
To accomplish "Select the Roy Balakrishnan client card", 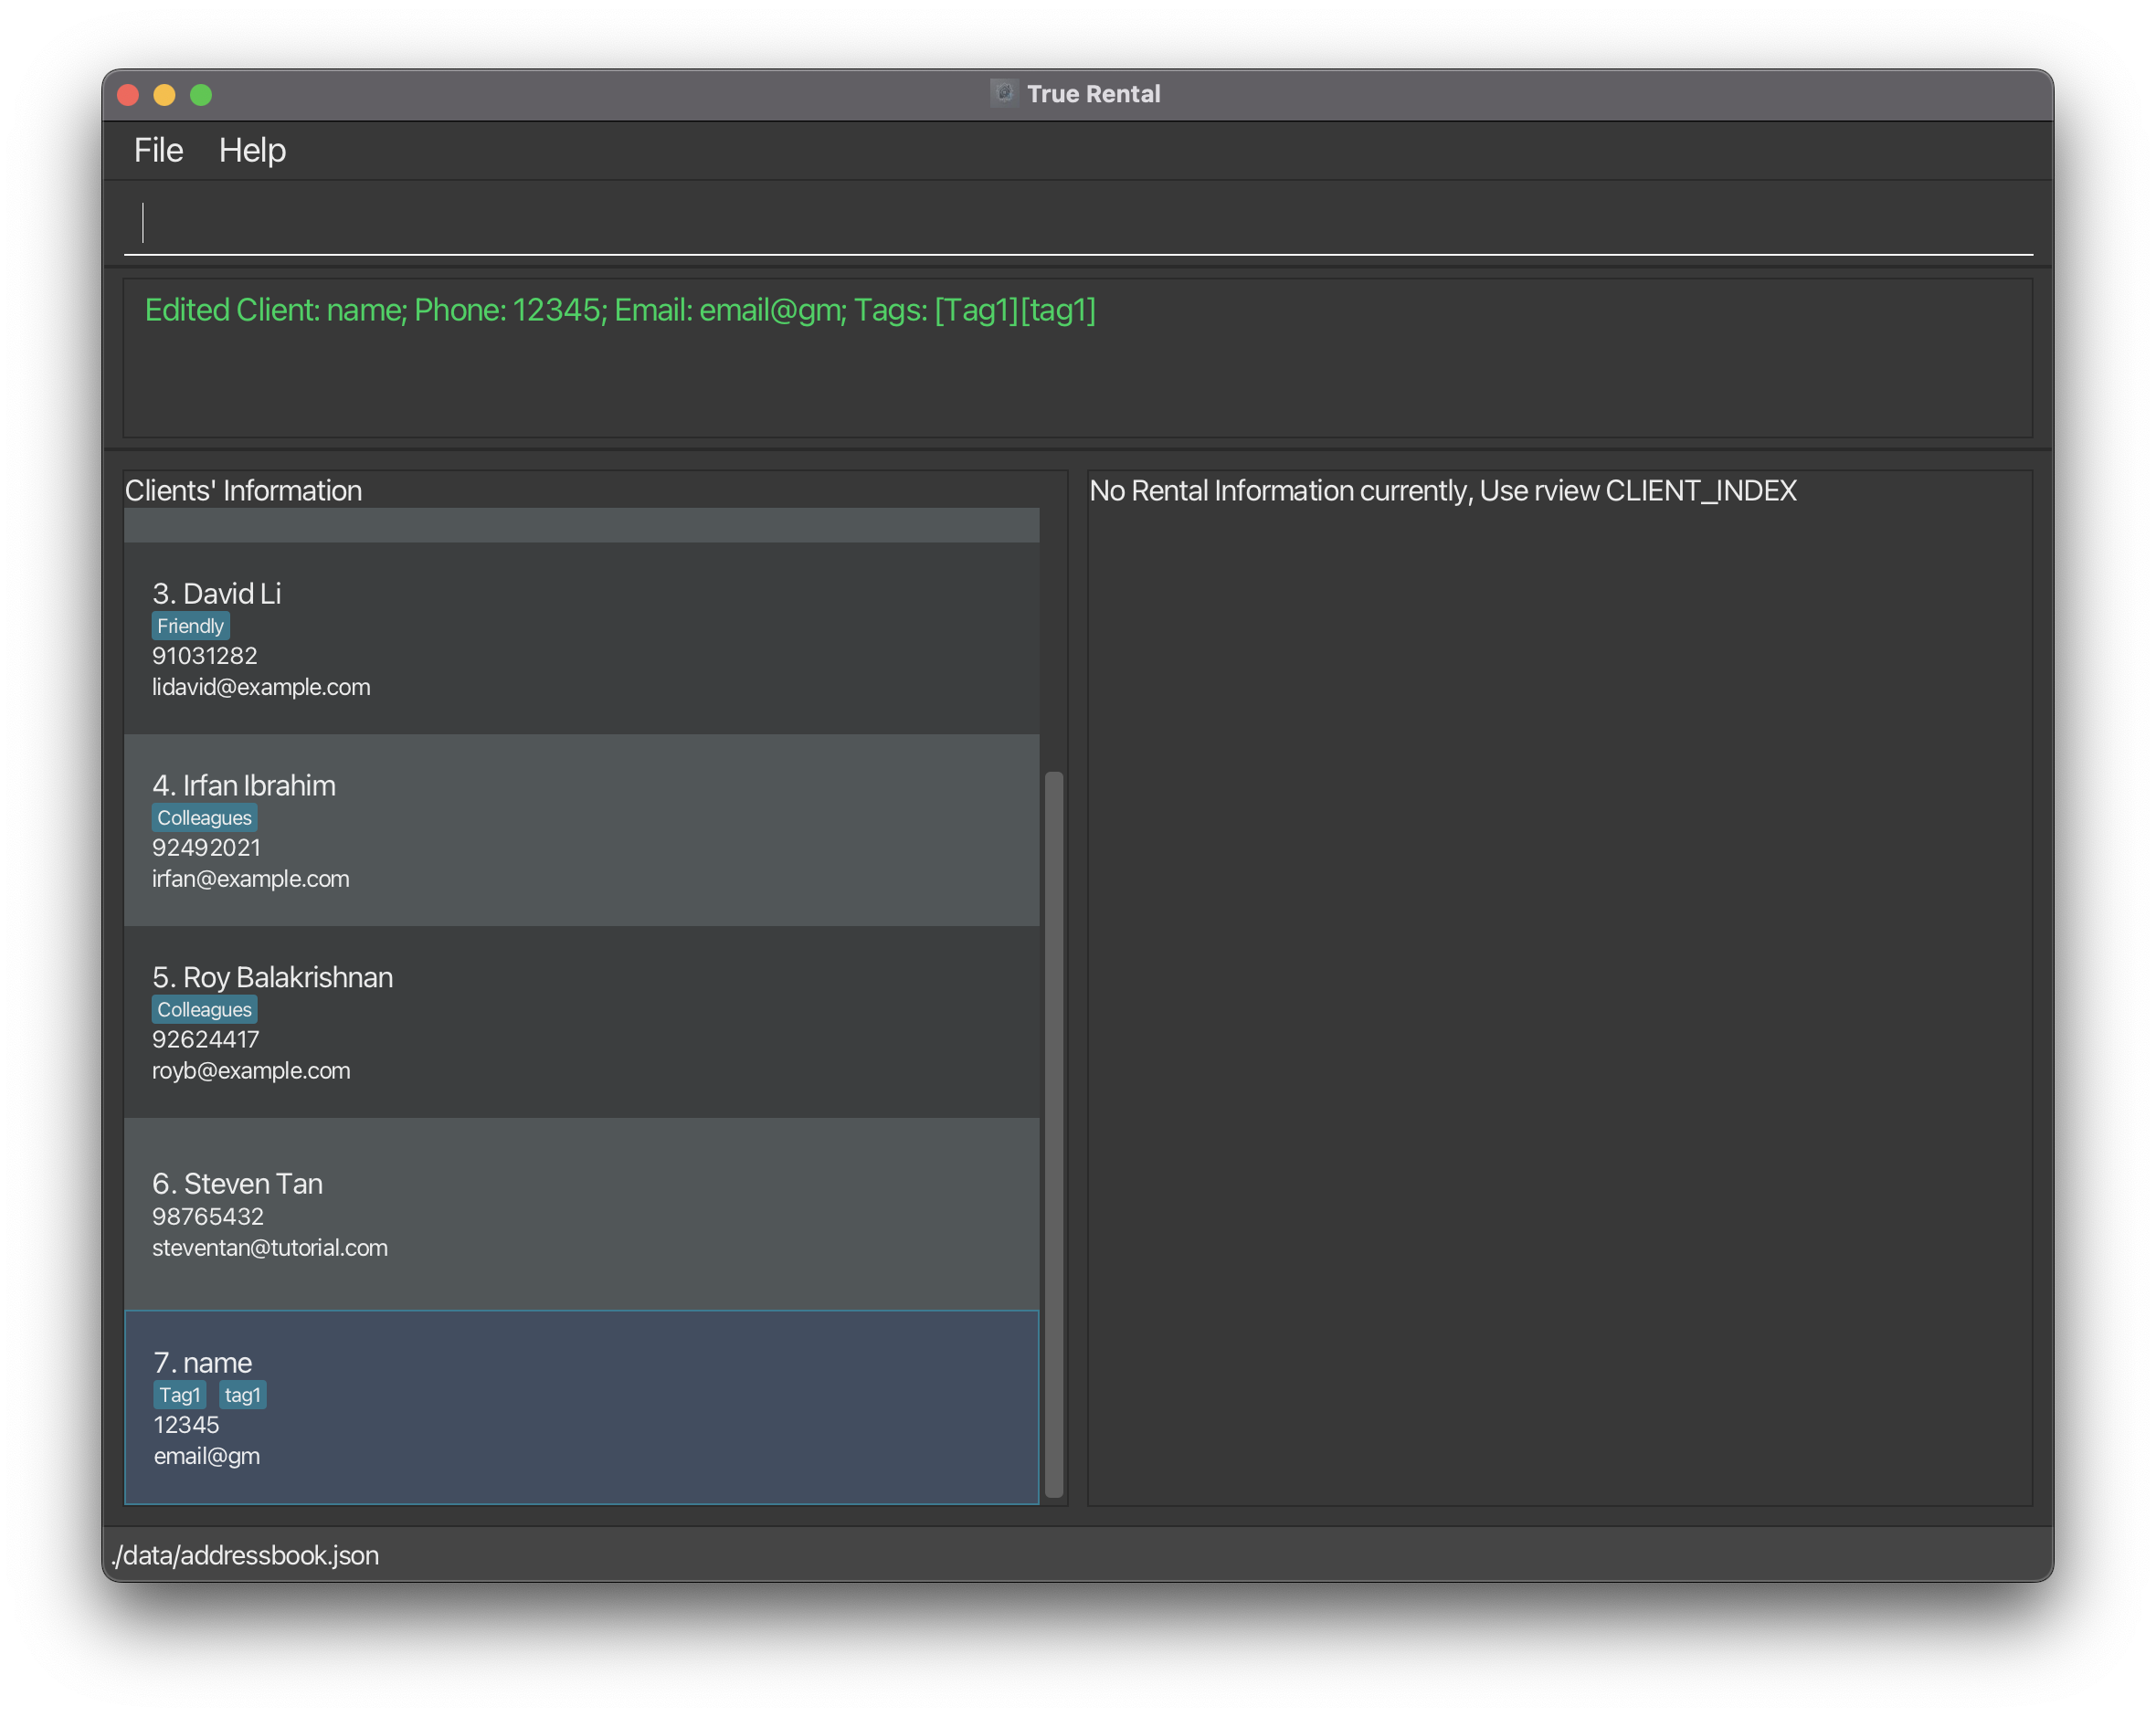I will click(581, 1022).
